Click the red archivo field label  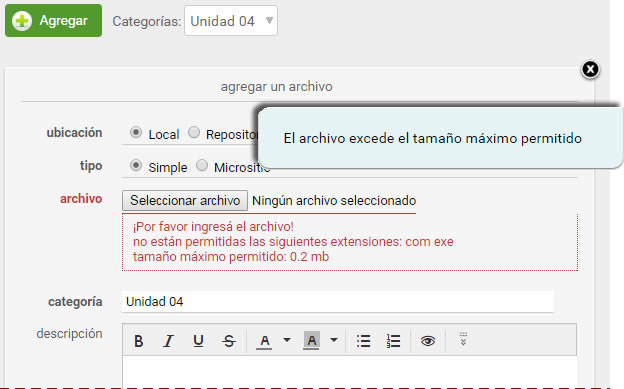(81, 199)
